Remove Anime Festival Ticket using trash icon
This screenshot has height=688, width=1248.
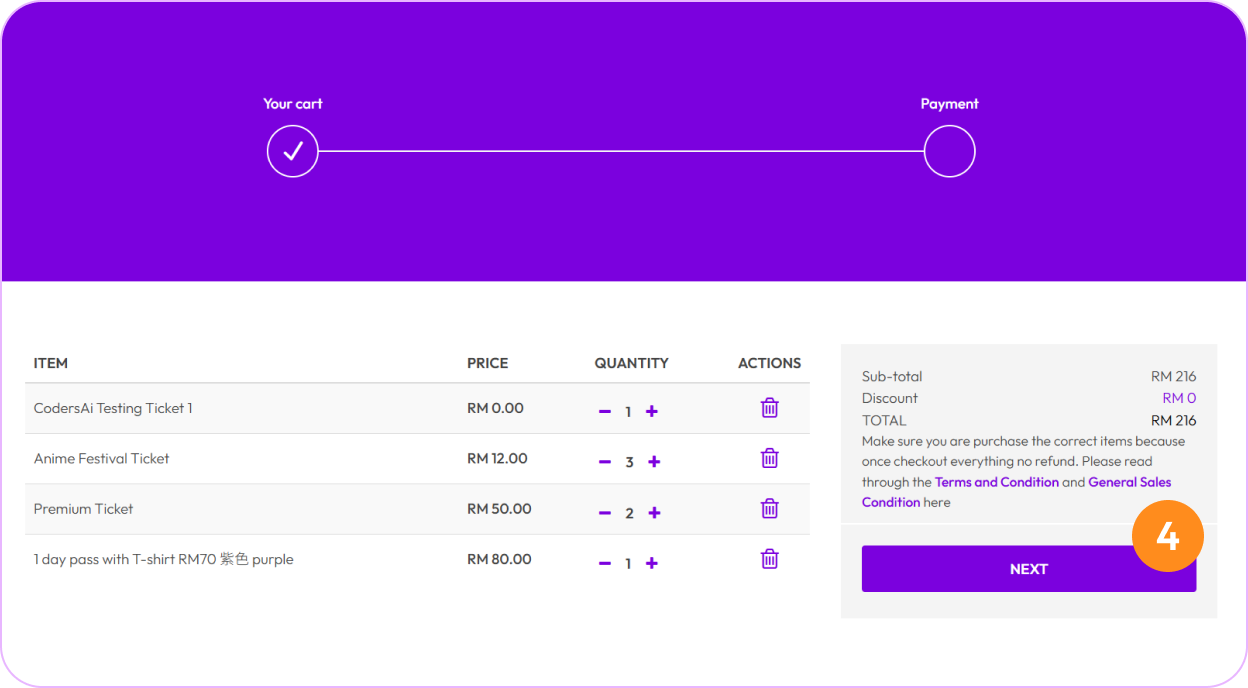tap(769, 458)
